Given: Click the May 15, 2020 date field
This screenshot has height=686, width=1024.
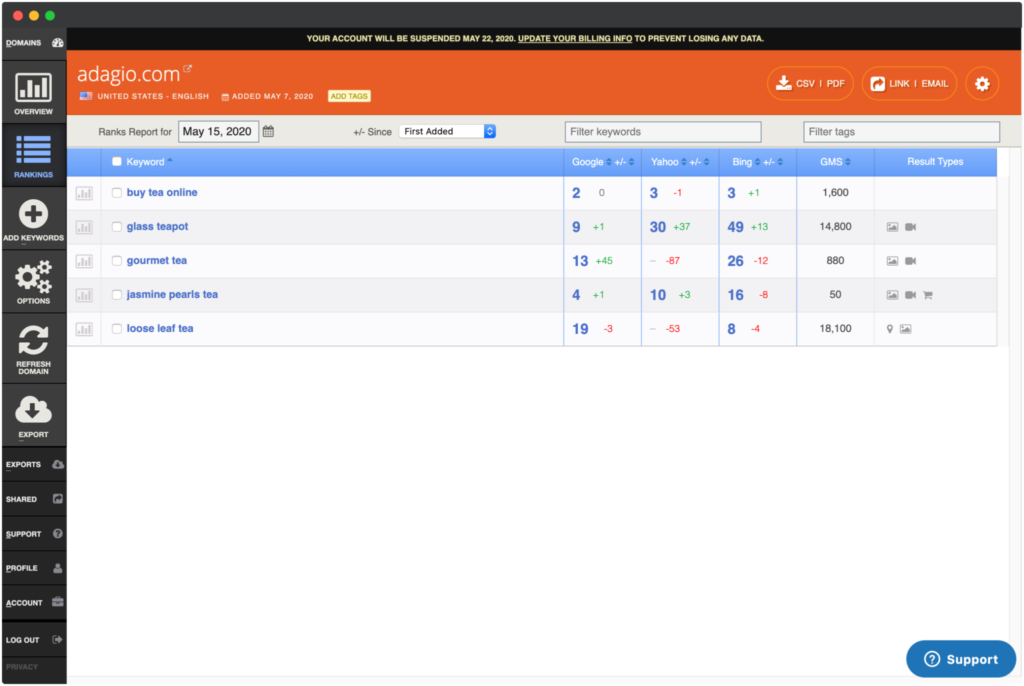Looking at the screenshot, I should tap(218, 132).
